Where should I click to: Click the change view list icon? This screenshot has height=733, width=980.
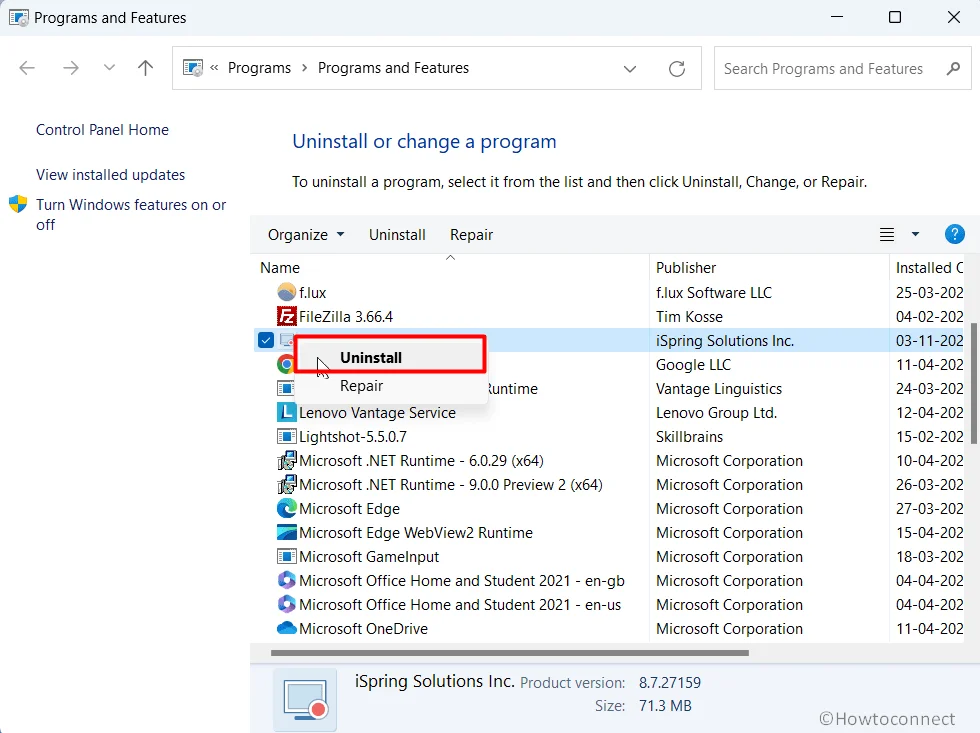point(887,234)
